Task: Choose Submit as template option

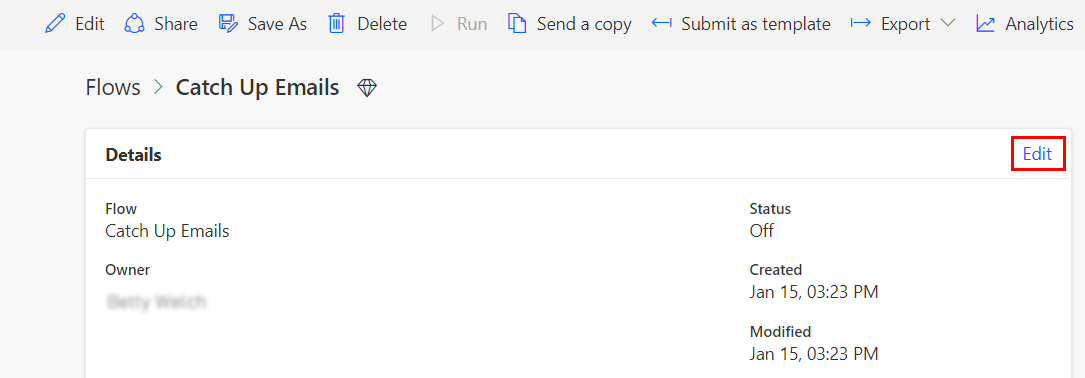Action: [x=756, y=24]
